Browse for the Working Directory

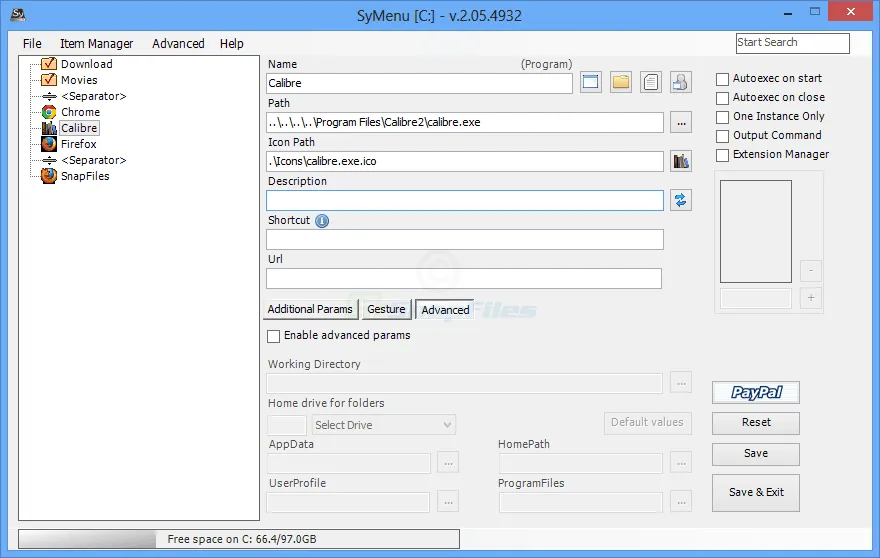tap(681, 383)
